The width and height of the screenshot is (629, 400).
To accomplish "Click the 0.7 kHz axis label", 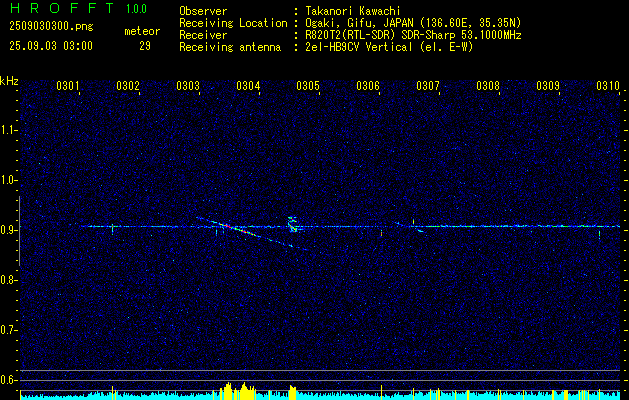I will pos(8,330).
